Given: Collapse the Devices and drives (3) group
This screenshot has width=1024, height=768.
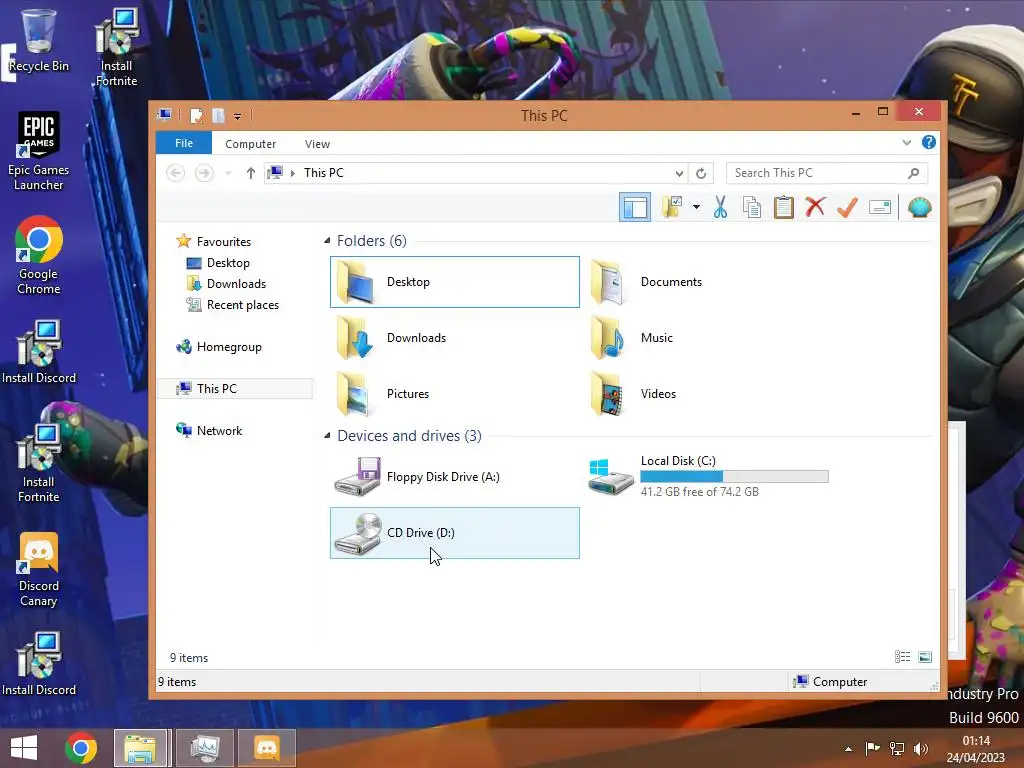Looking at the screenshot, I should point(327,436).
